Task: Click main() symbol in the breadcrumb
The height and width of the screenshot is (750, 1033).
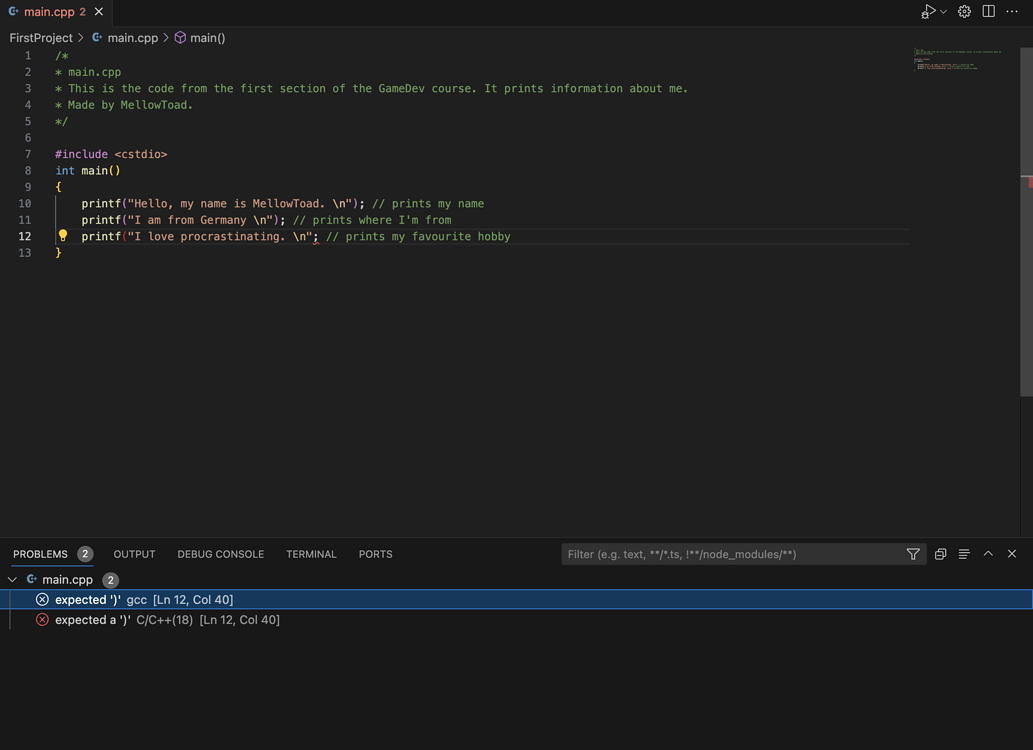Action: [200, 38]
